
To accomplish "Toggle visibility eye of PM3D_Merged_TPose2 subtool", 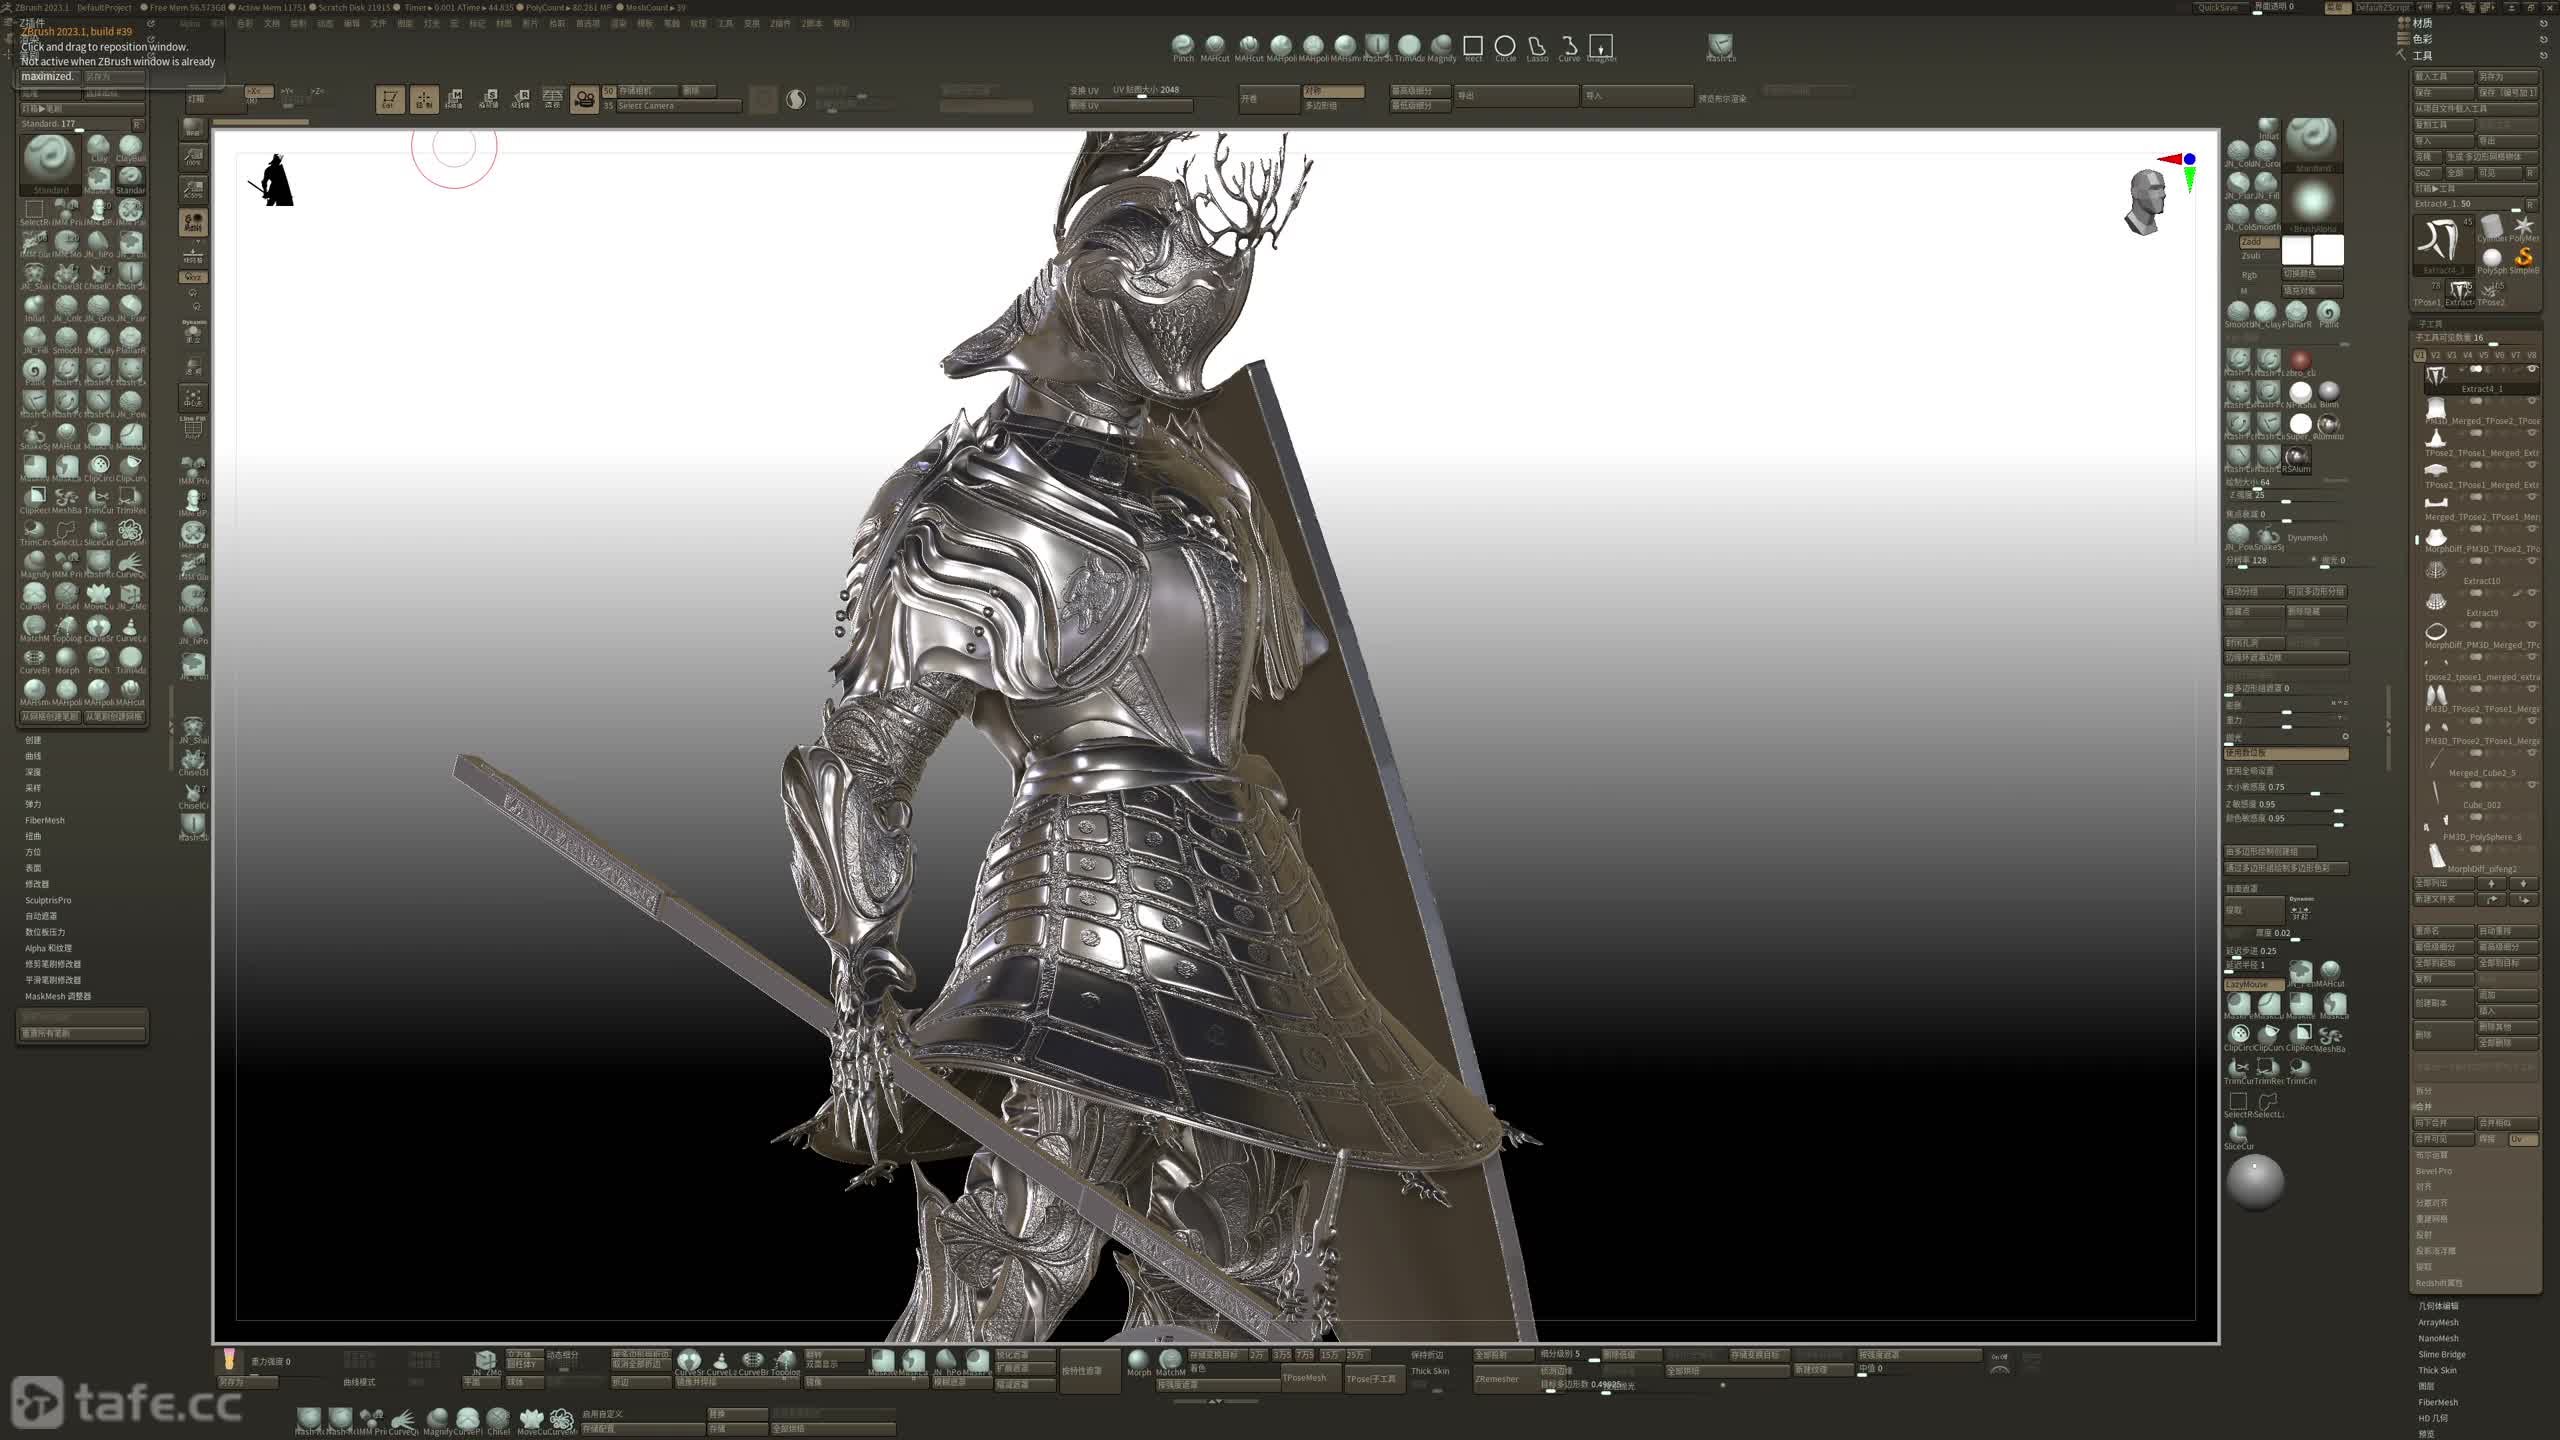I will click(2533, 401).
